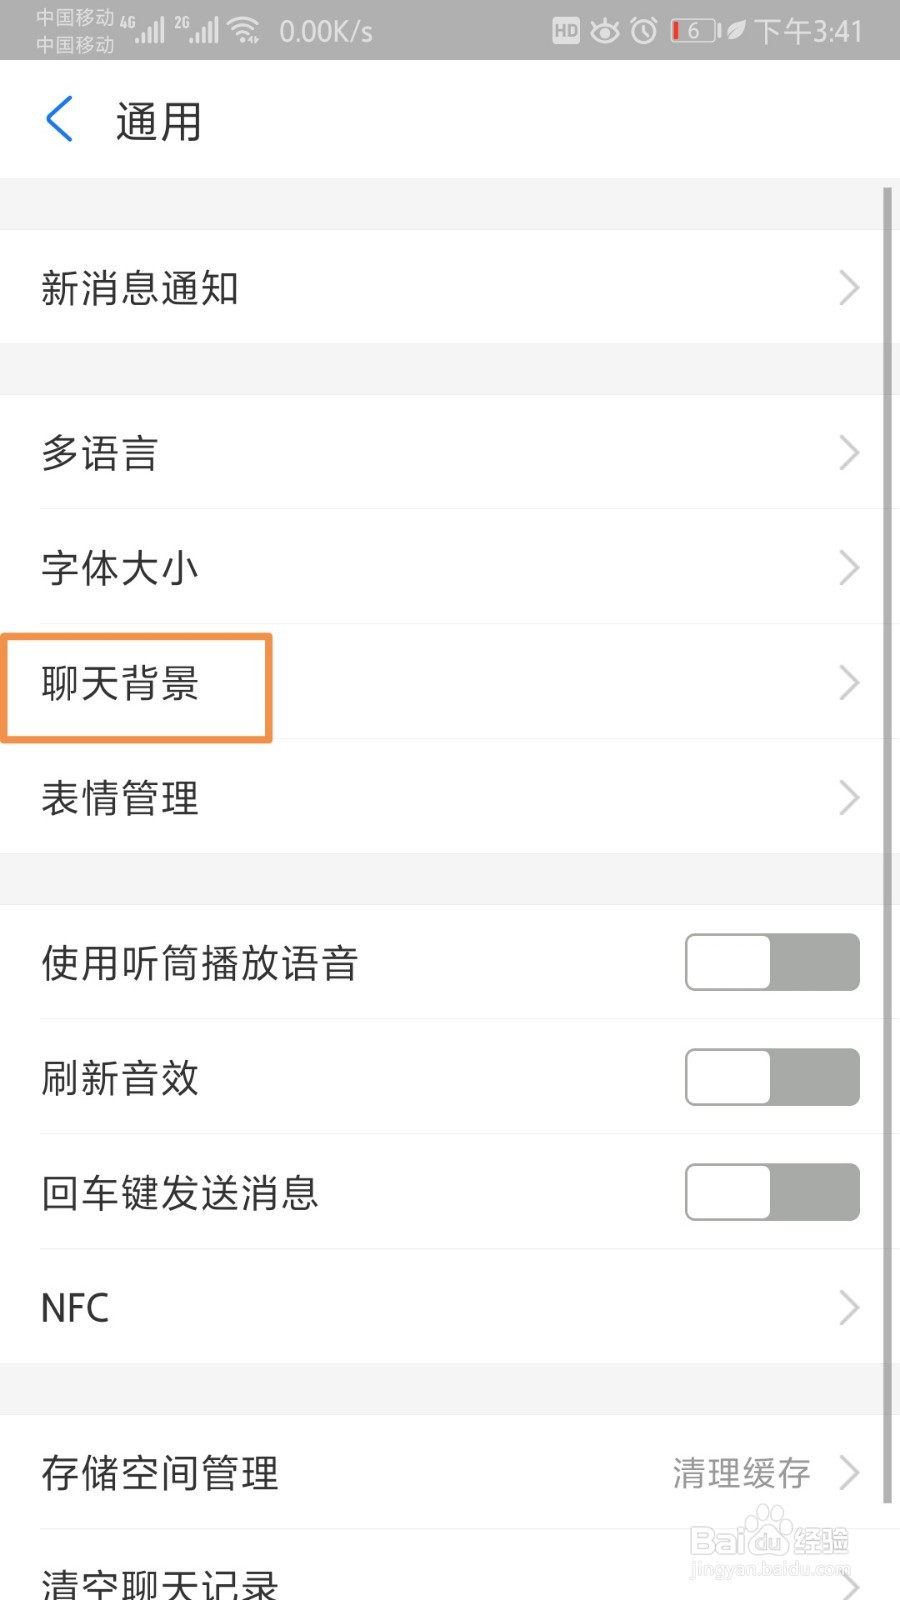Expand the 多语言 row chevron

(849, 453)
